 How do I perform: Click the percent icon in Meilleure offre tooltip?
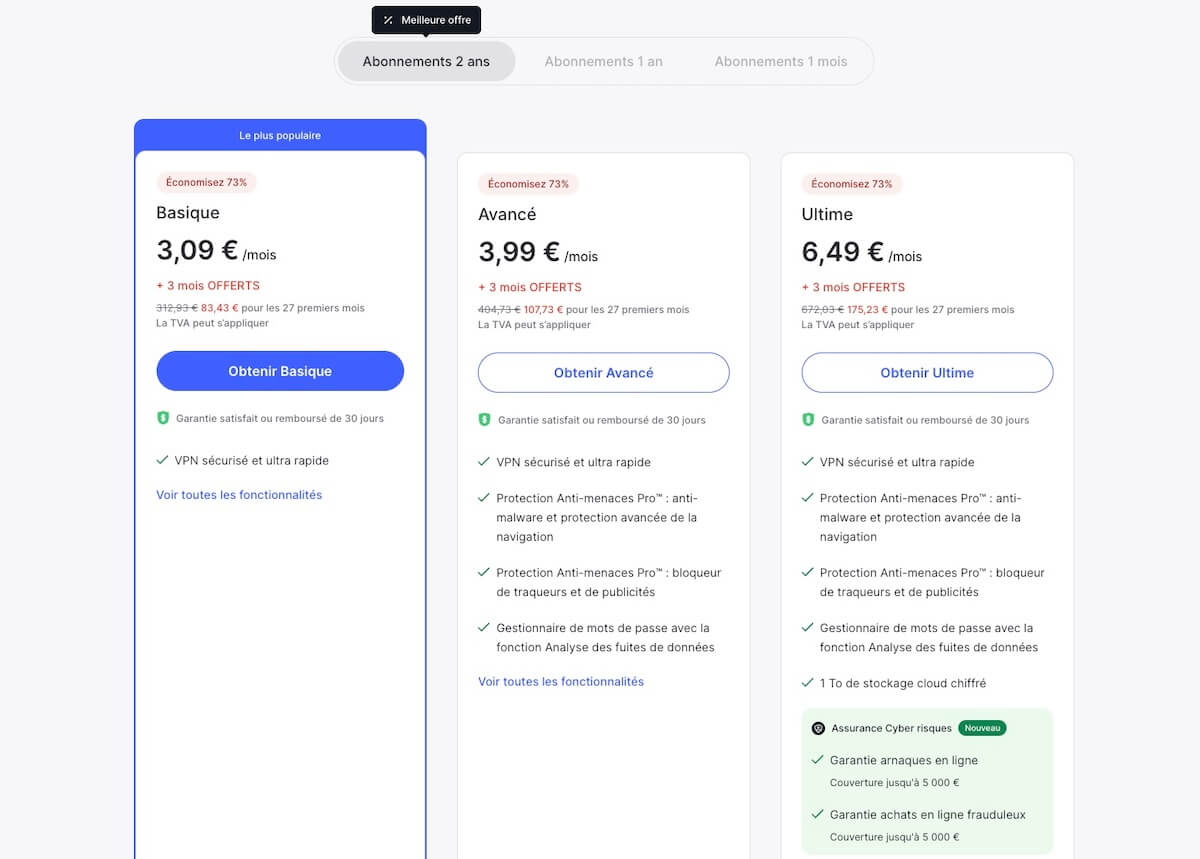pos(388,20)
